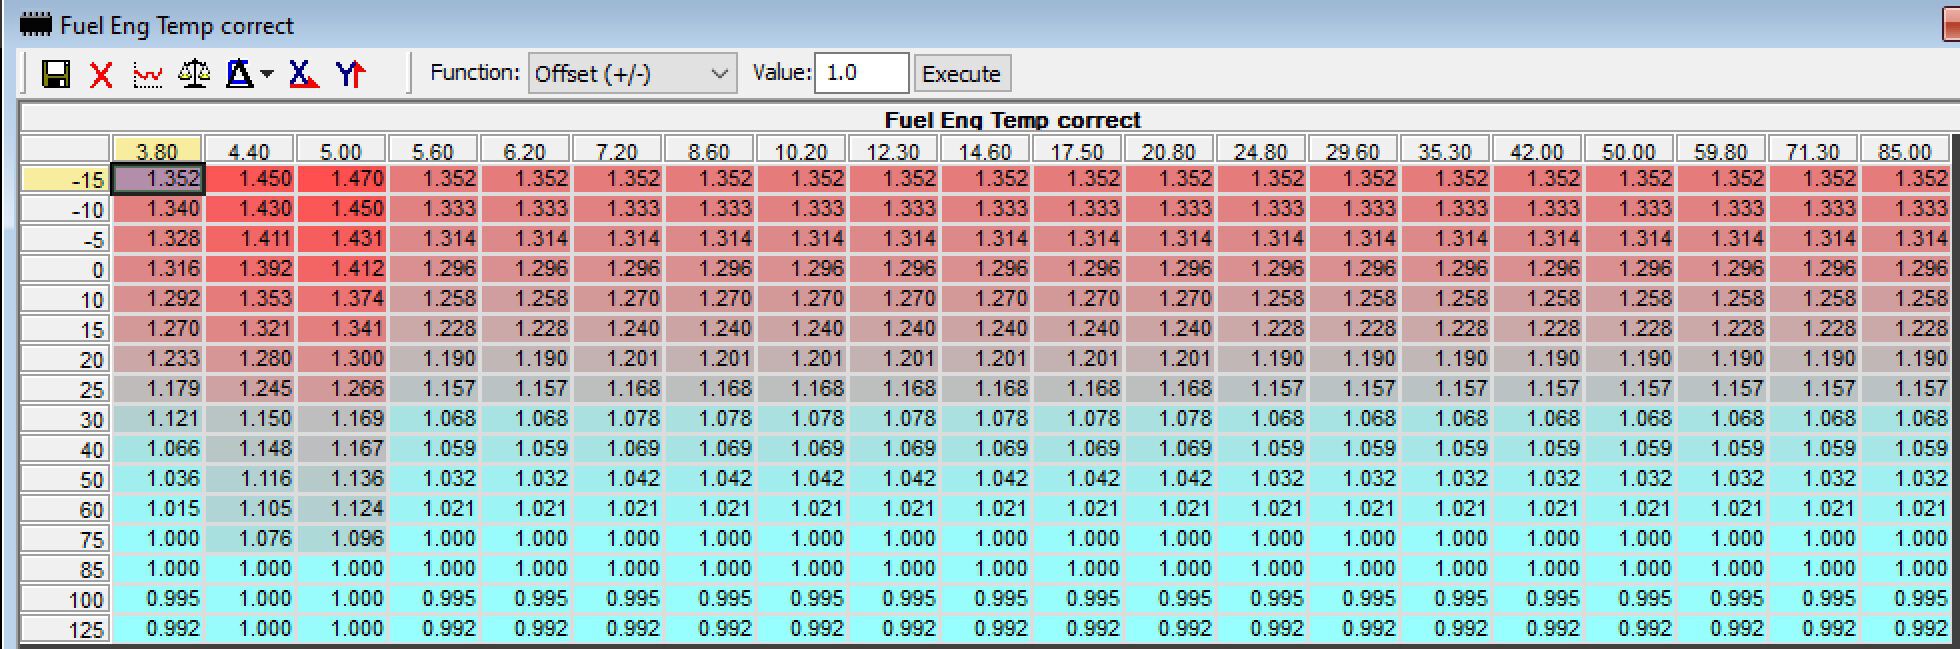Click the Y axis arrow icon
The height and width of the screenshot is (649, 1960).
tap(351, 74)
